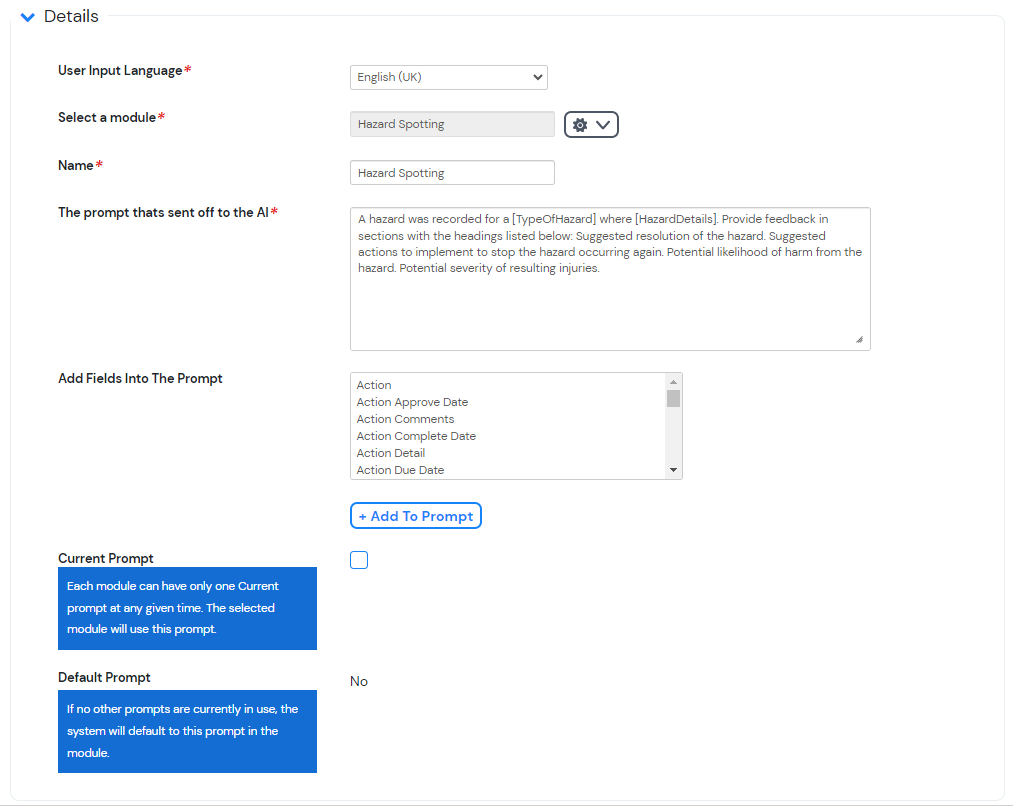
Task: Open the settings dropdown arrow next to the gear
Action: pyautogui.click(x=601, y=124)
